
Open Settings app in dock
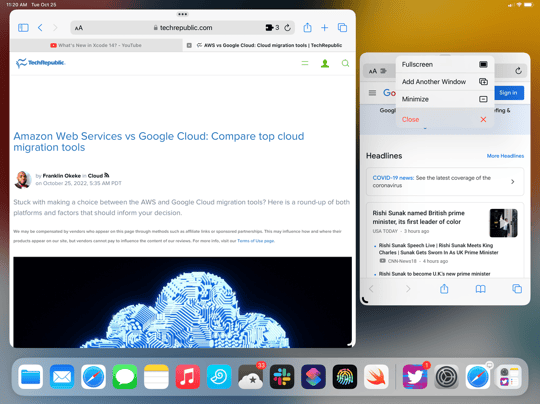tap(447, 377)
